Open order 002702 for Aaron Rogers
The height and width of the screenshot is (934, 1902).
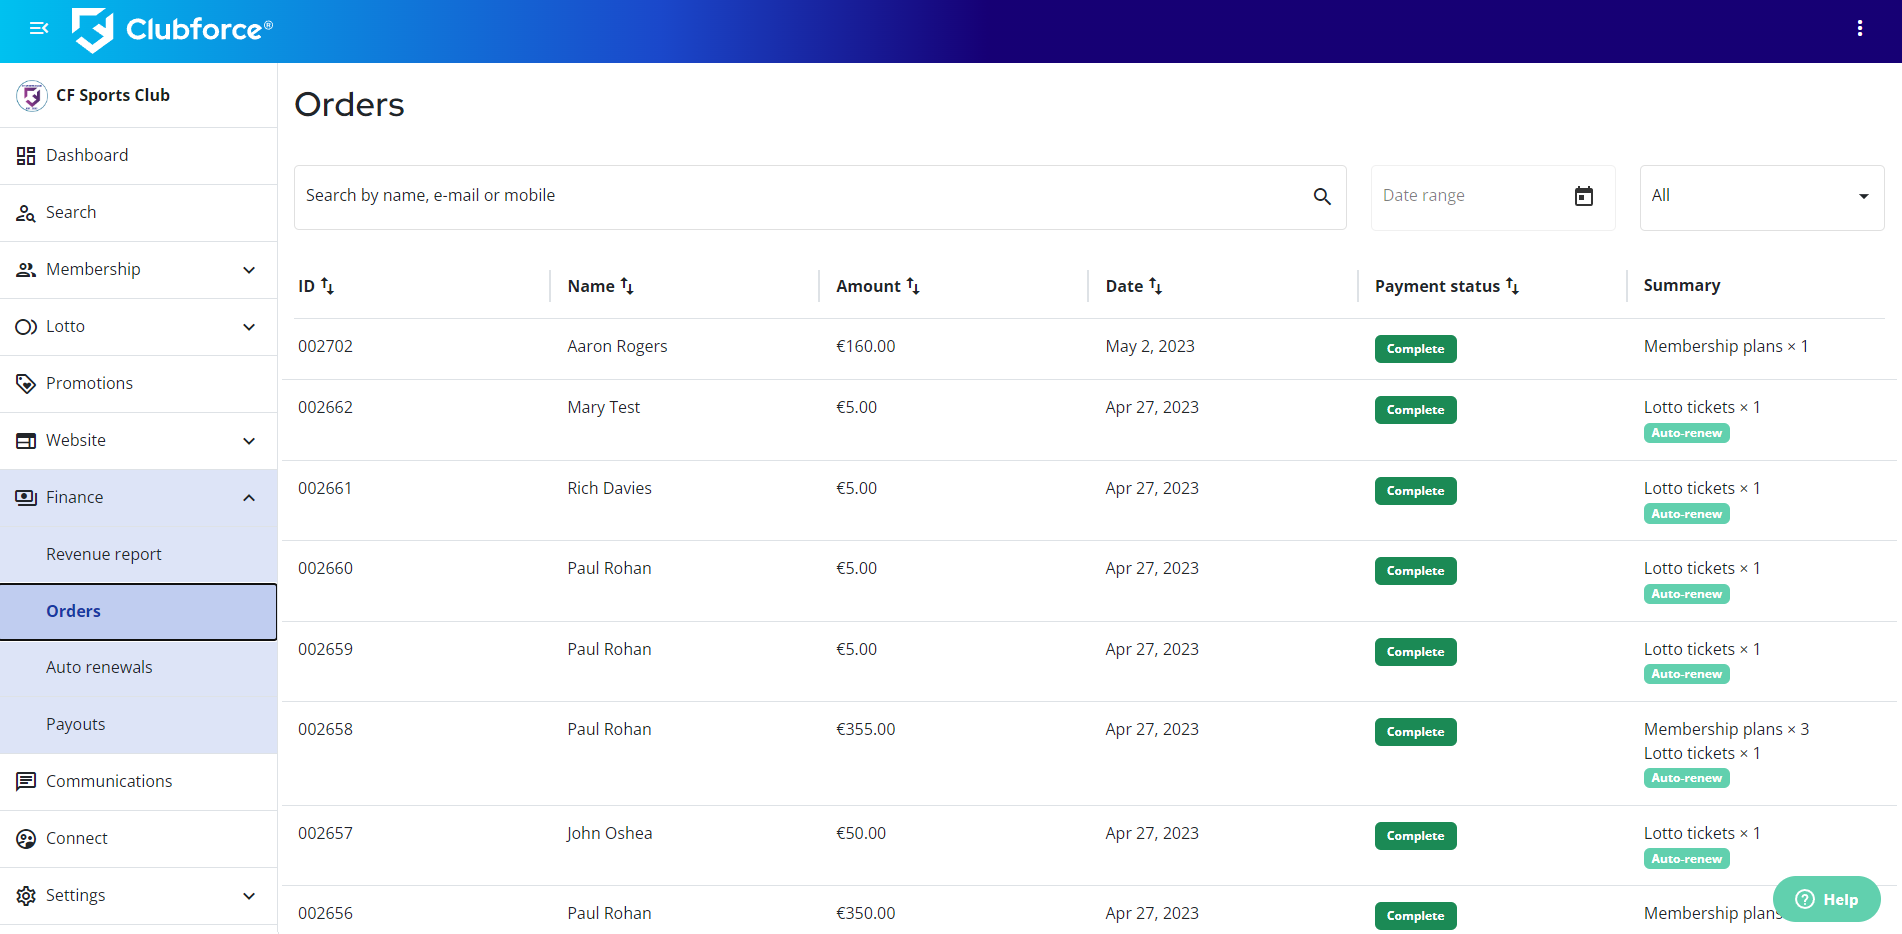(x=325, y=347)
